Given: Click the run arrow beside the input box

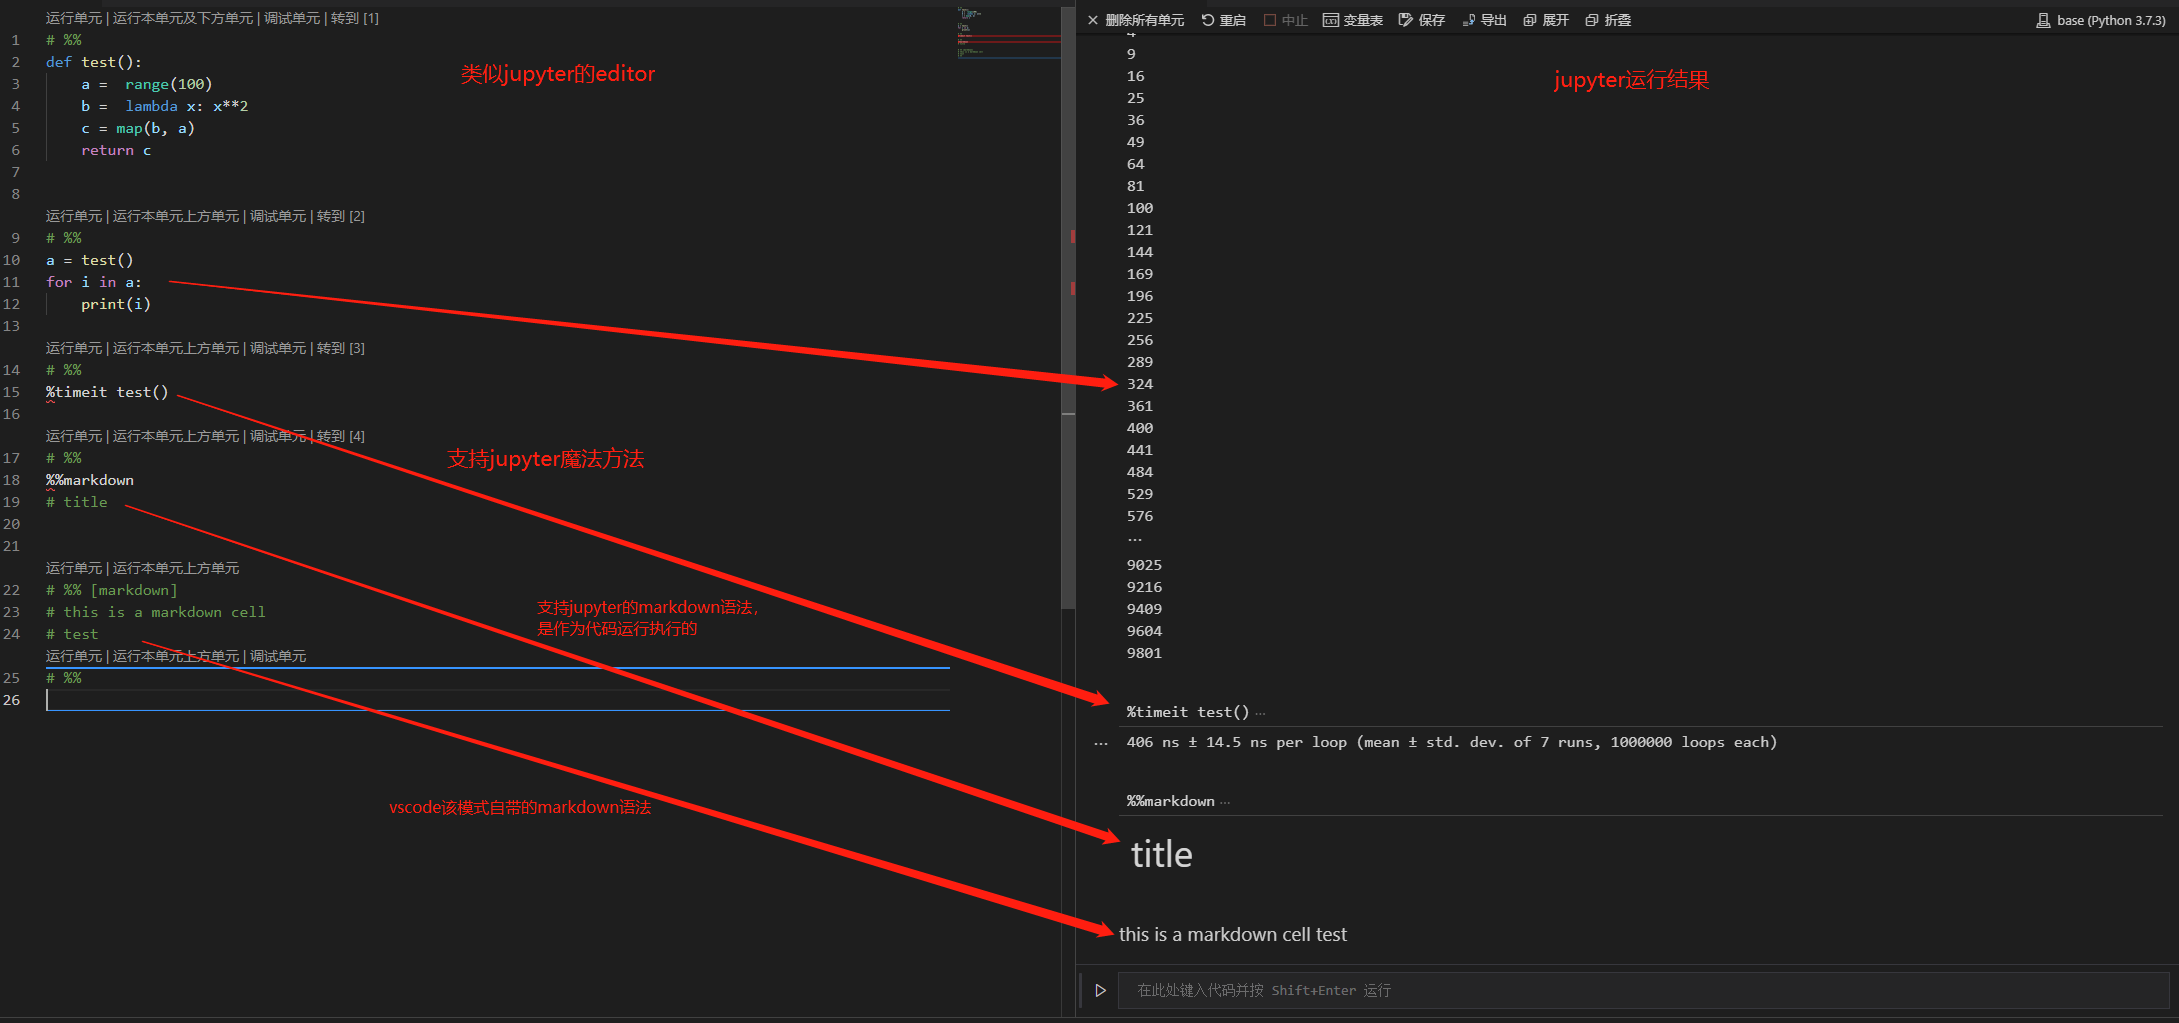Looking at the screenshot, I should click(x=1100, y=990).
